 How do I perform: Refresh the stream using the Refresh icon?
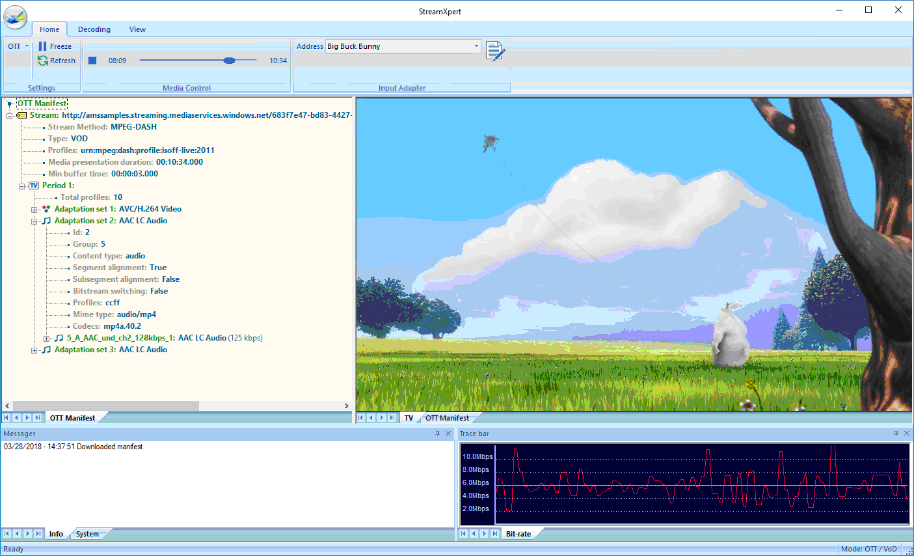[42, 60]
